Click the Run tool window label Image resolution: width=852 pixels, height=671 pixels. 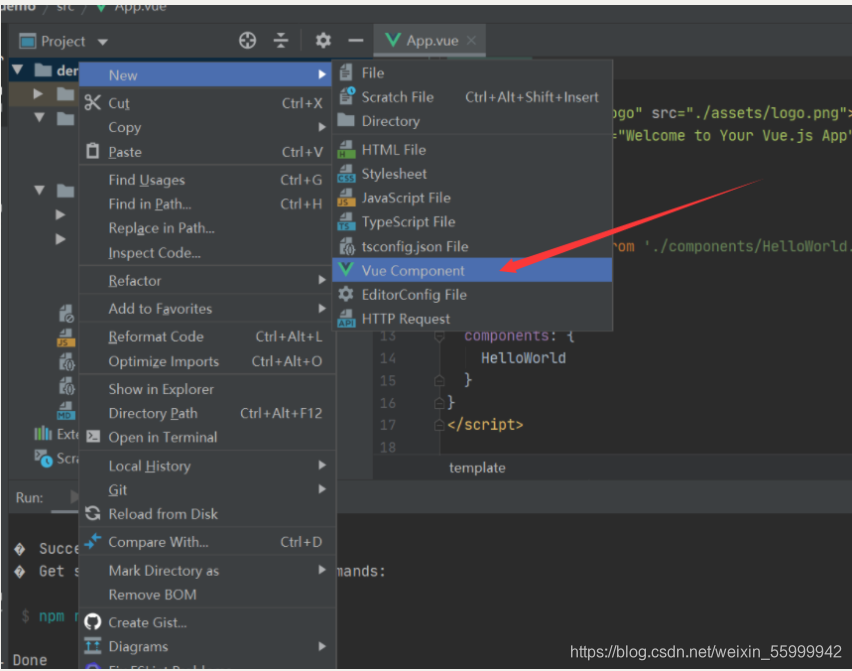point(29,497)
